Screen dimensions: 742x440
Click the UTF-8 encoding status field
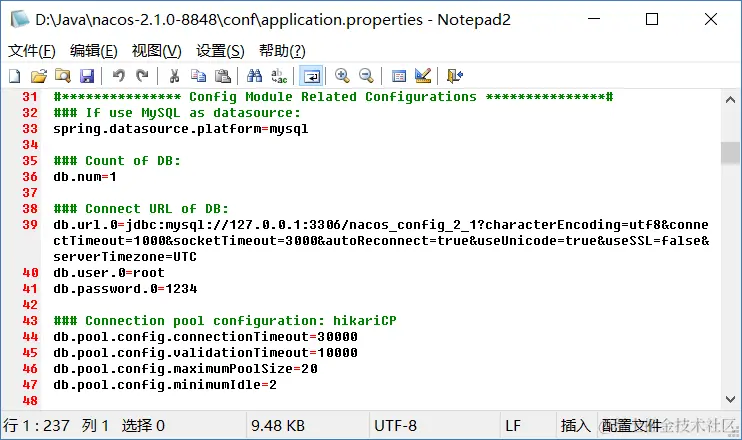click(x=434, y=425)
